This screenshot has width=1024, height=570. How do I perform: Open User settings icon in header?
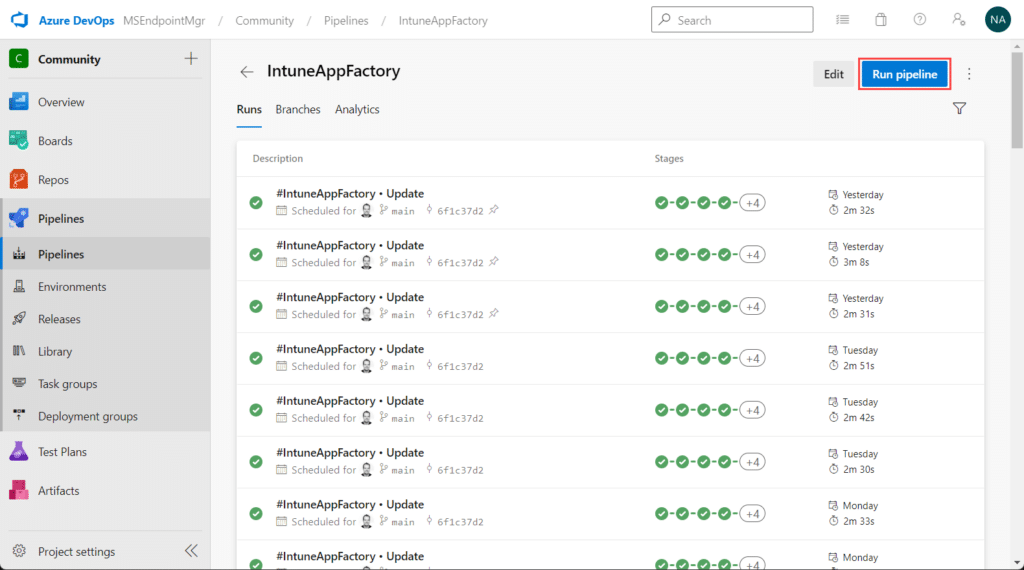coord(958,20)
